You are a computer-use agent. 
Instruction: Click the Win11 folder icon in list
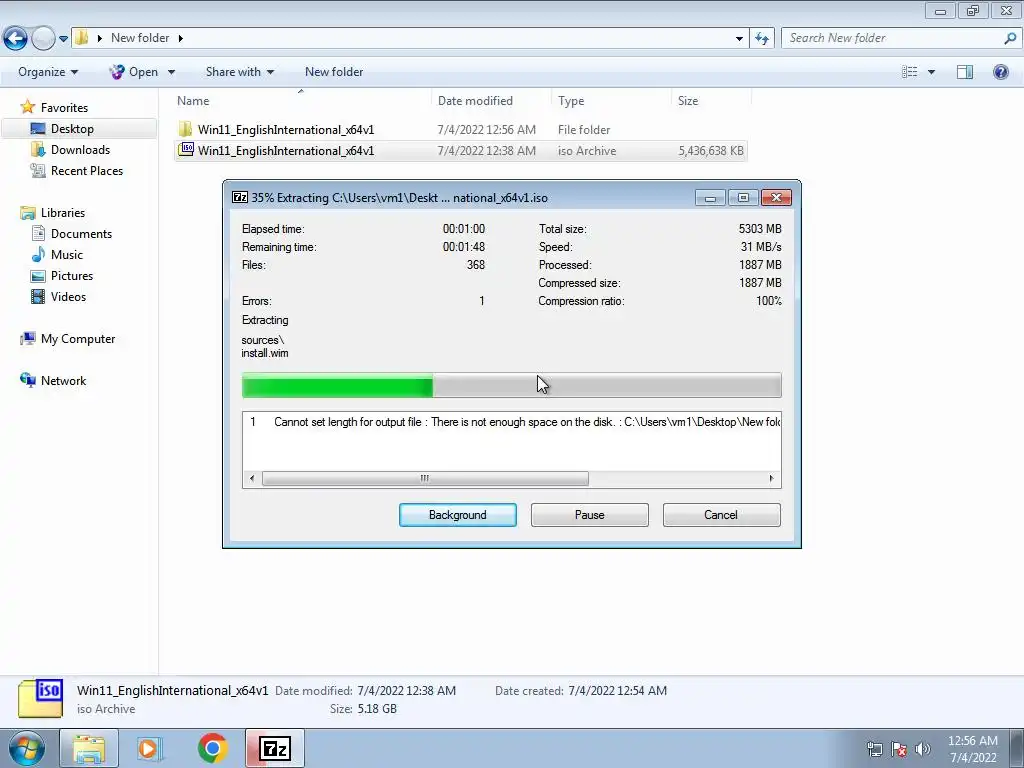pyautogui.click(x=186, y=129)
